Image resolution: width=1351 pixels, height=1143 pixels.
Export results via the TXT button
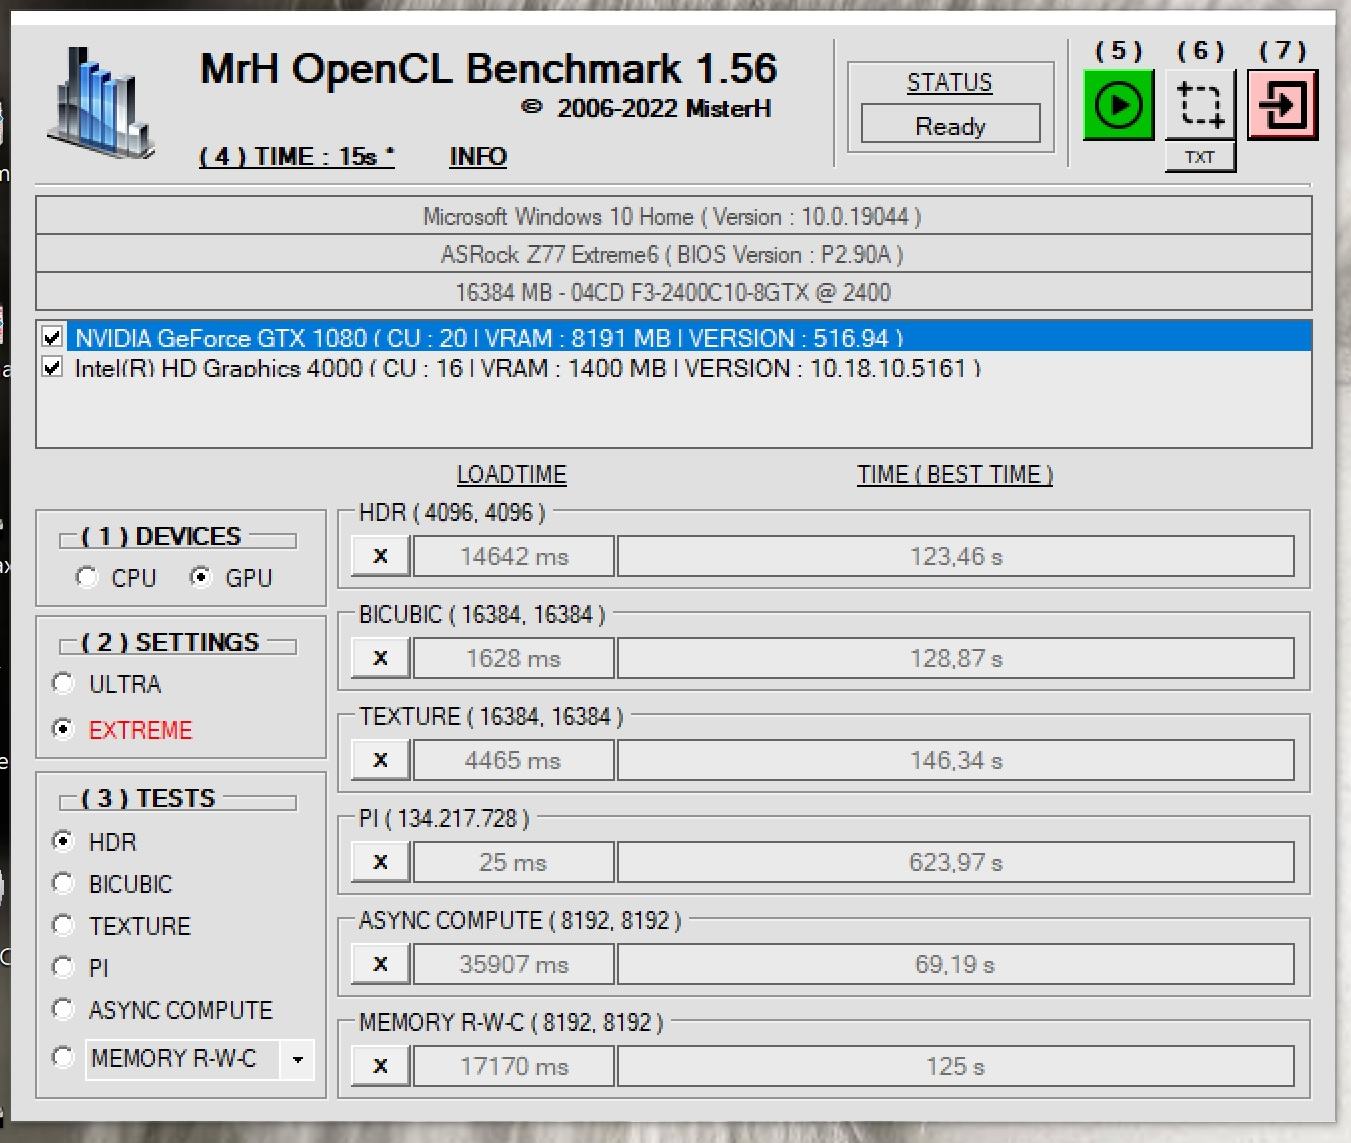pos(1200,157)
